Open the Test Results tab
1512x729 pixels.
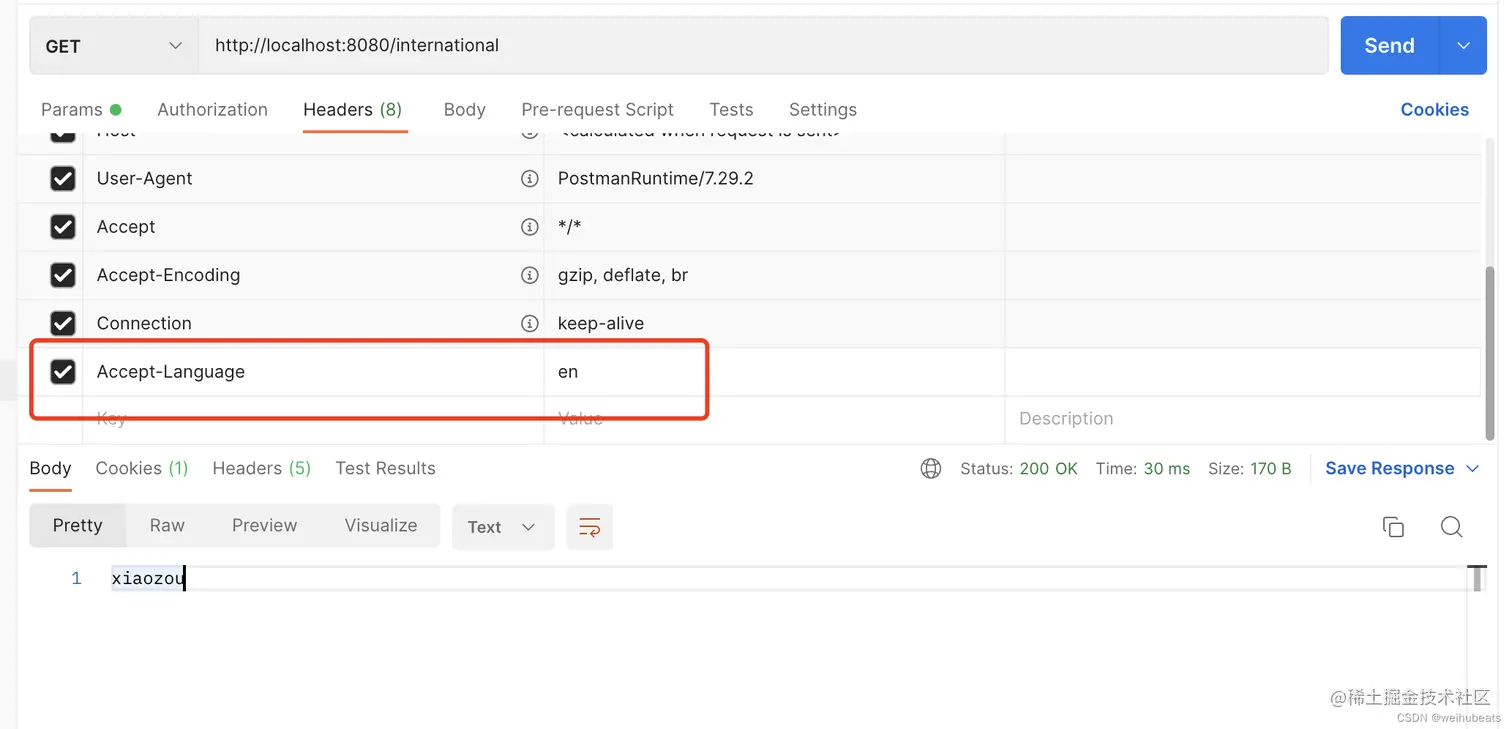tap(386, 468)
